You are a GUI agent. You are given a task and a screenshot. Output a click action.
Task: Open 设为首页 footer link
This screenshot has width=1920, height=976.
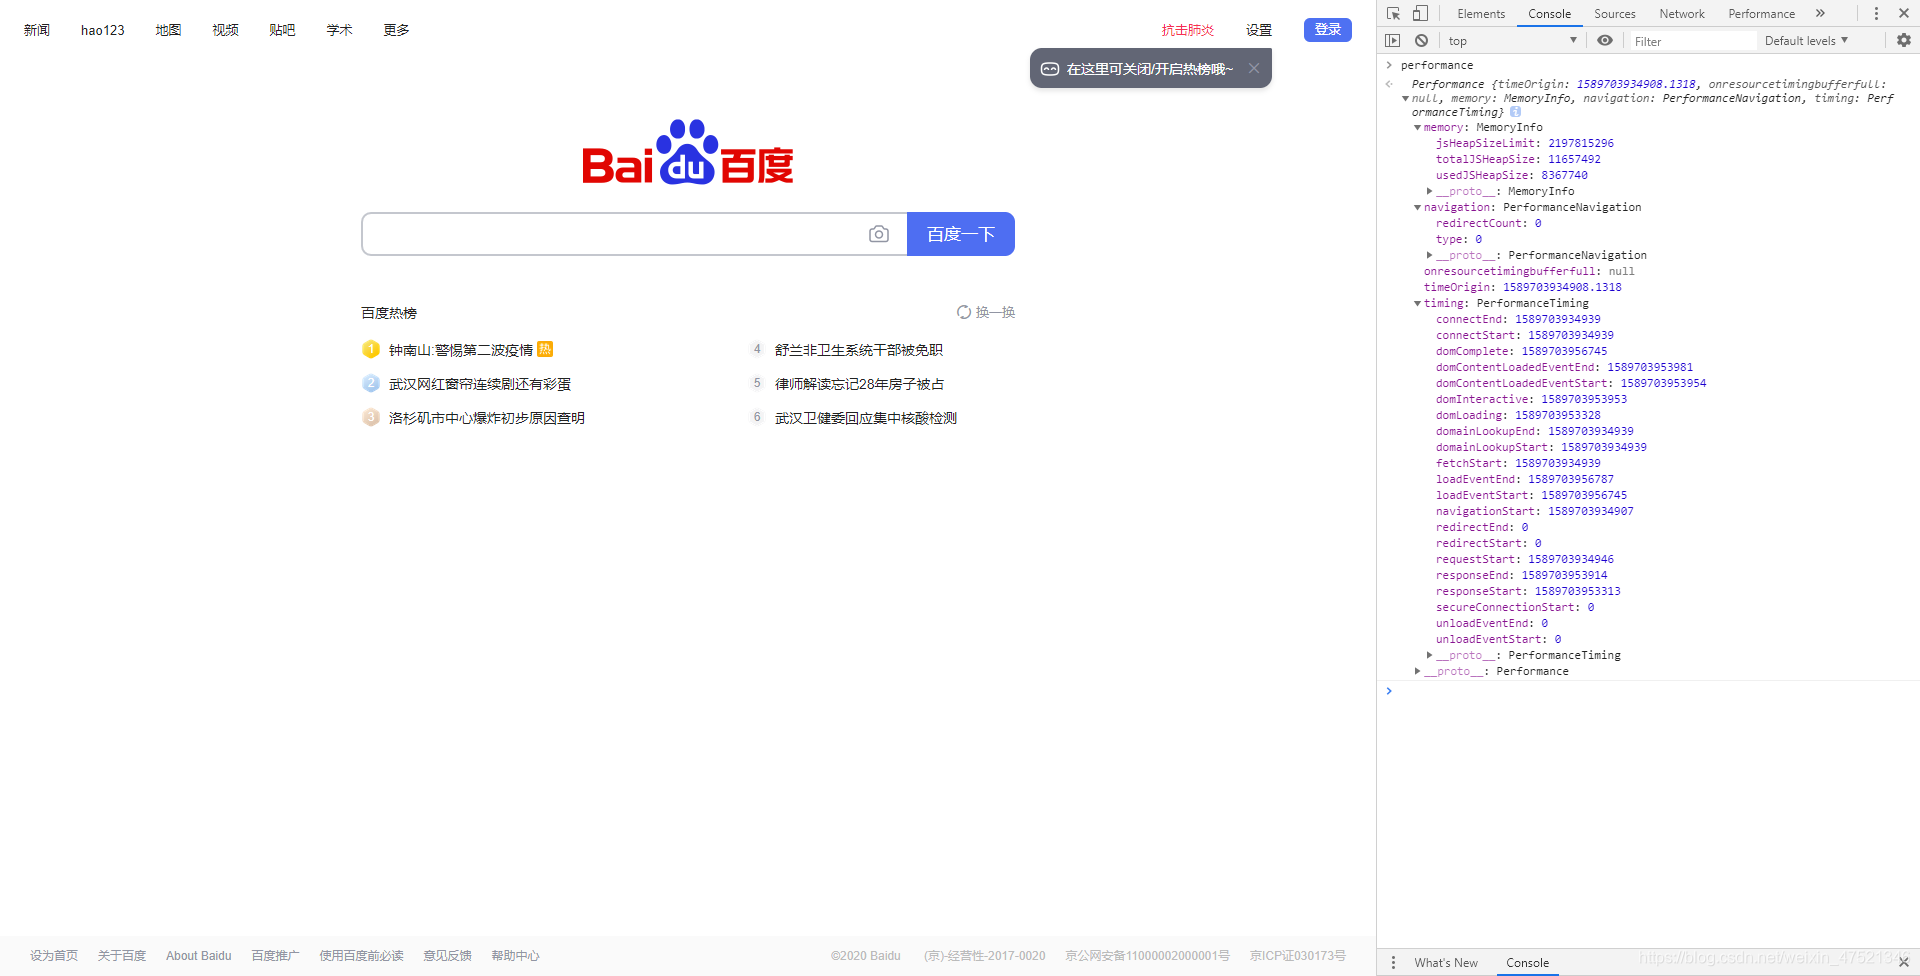pyautogui.click(x=54, y=956)
